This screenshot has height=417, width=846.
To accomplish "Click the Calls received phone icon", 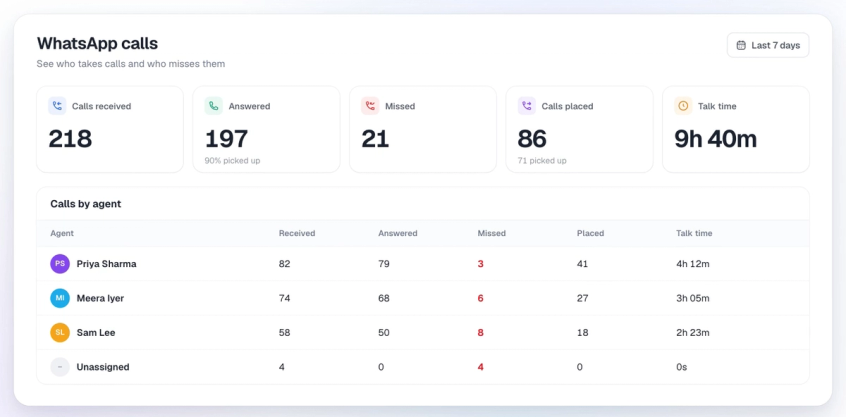I will 57,106.
